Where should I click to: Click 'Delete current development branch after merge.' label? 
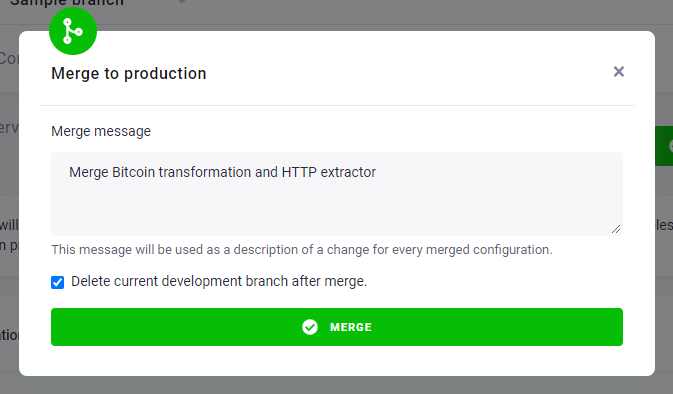pyautogui.click(x=219, y=281)
